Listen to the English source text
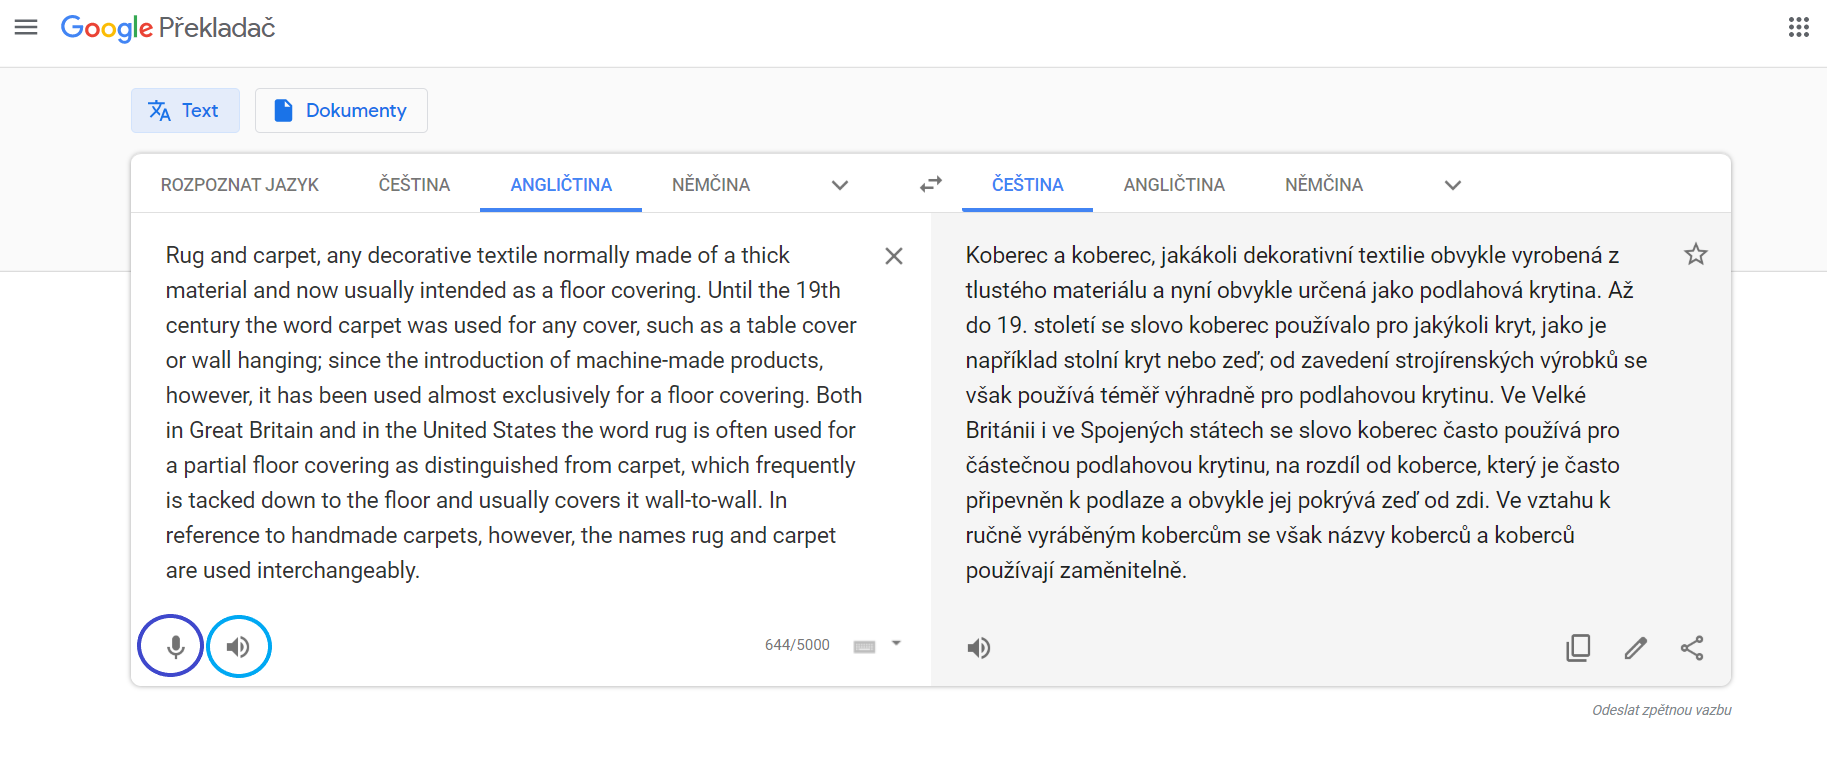This screenshot has height=760, width=1827. tap(238, 646)
